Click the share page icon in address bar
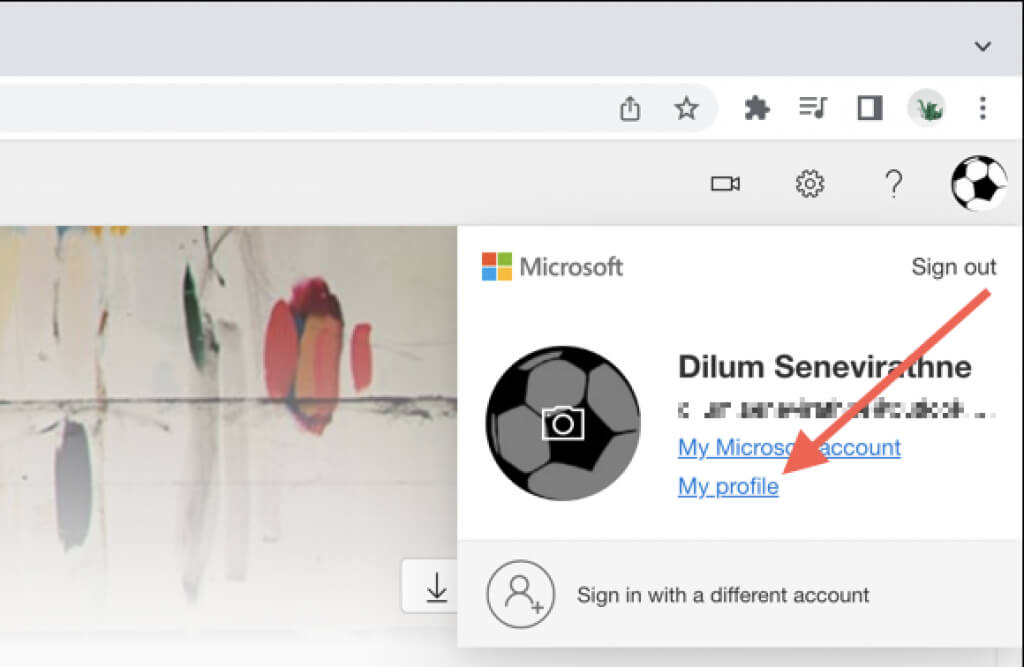 point(630,108)
